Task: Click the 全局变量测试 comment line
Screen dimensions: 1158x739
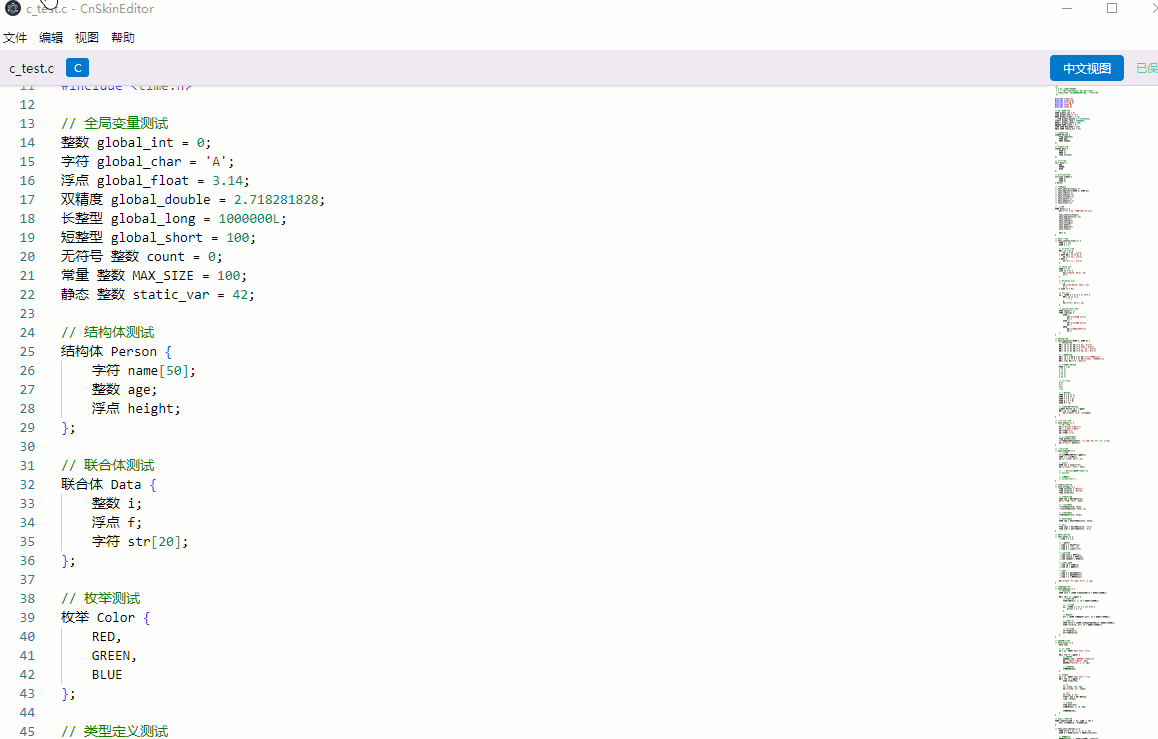Action: pyautogui.click(x=114, y=123)
